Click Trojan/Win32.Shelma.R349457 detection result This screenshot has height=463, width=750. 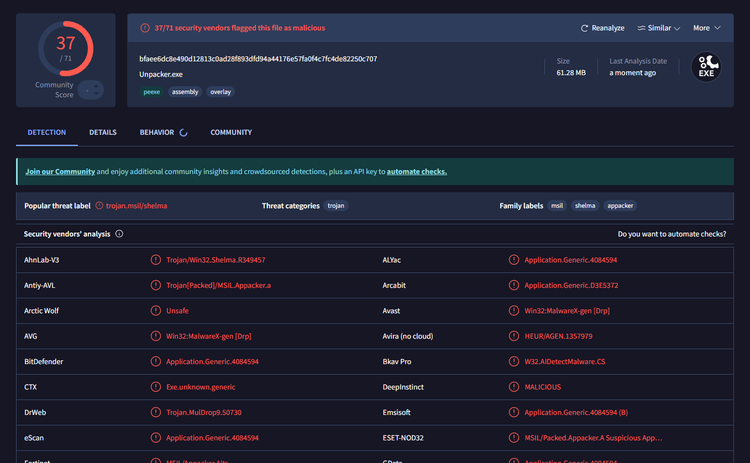(216, 260)
